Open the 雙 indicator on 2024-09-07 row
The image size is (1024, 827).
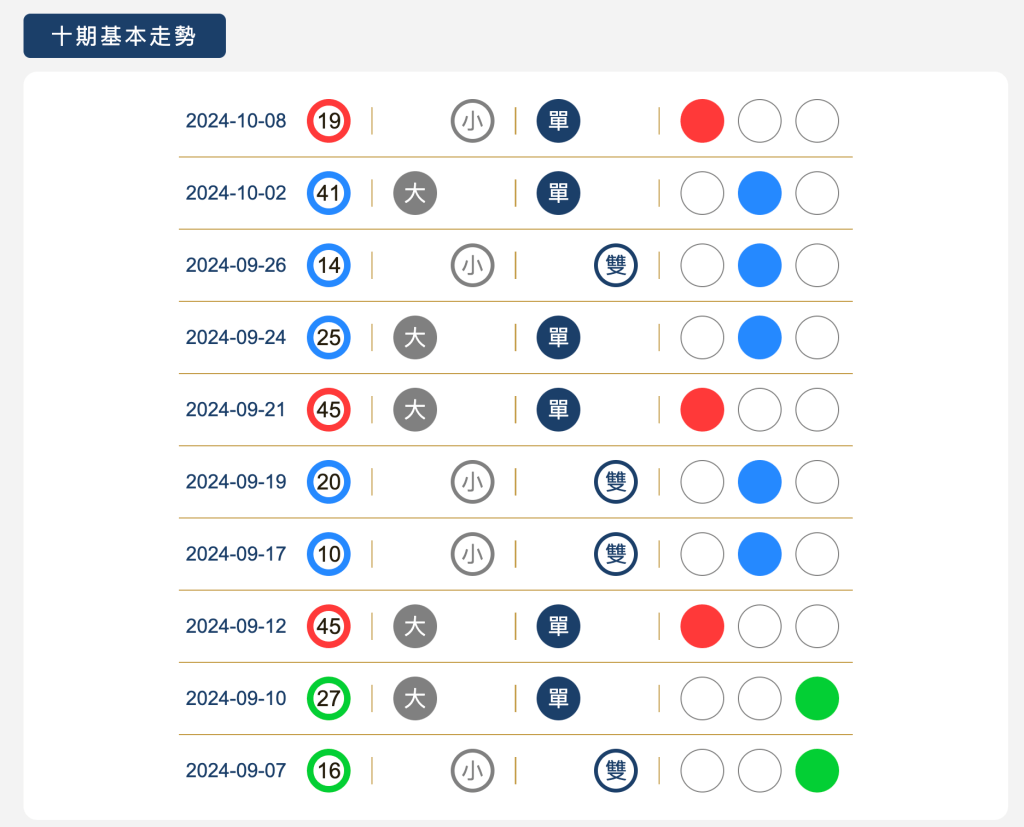[x=615, y=771]
